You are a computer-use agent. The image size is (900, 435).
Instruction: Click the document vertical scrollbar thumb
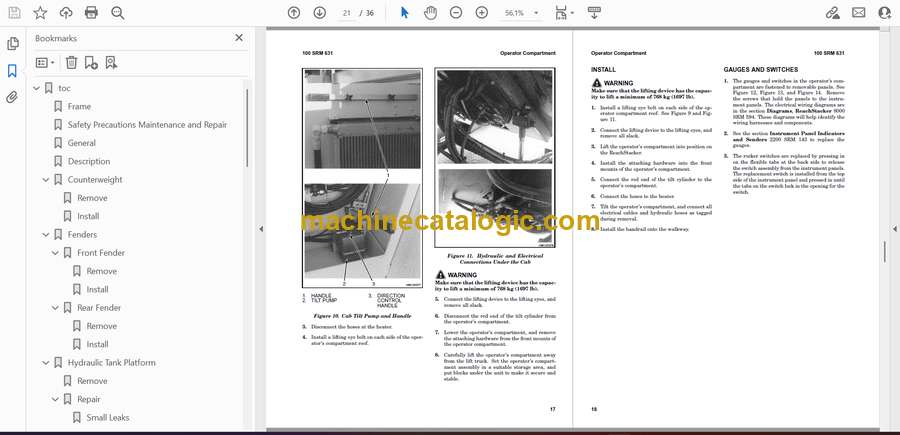click(x=885, y=252)
